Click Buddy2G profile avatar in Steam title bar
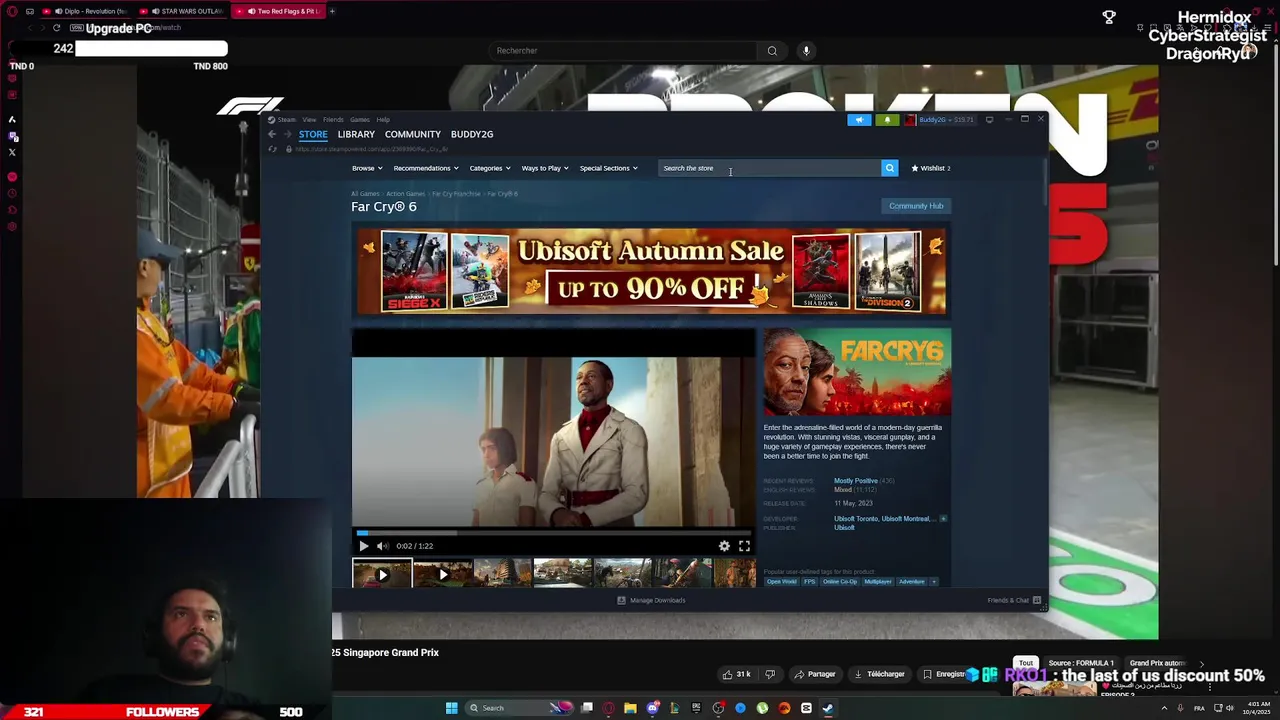 point(910,120)
